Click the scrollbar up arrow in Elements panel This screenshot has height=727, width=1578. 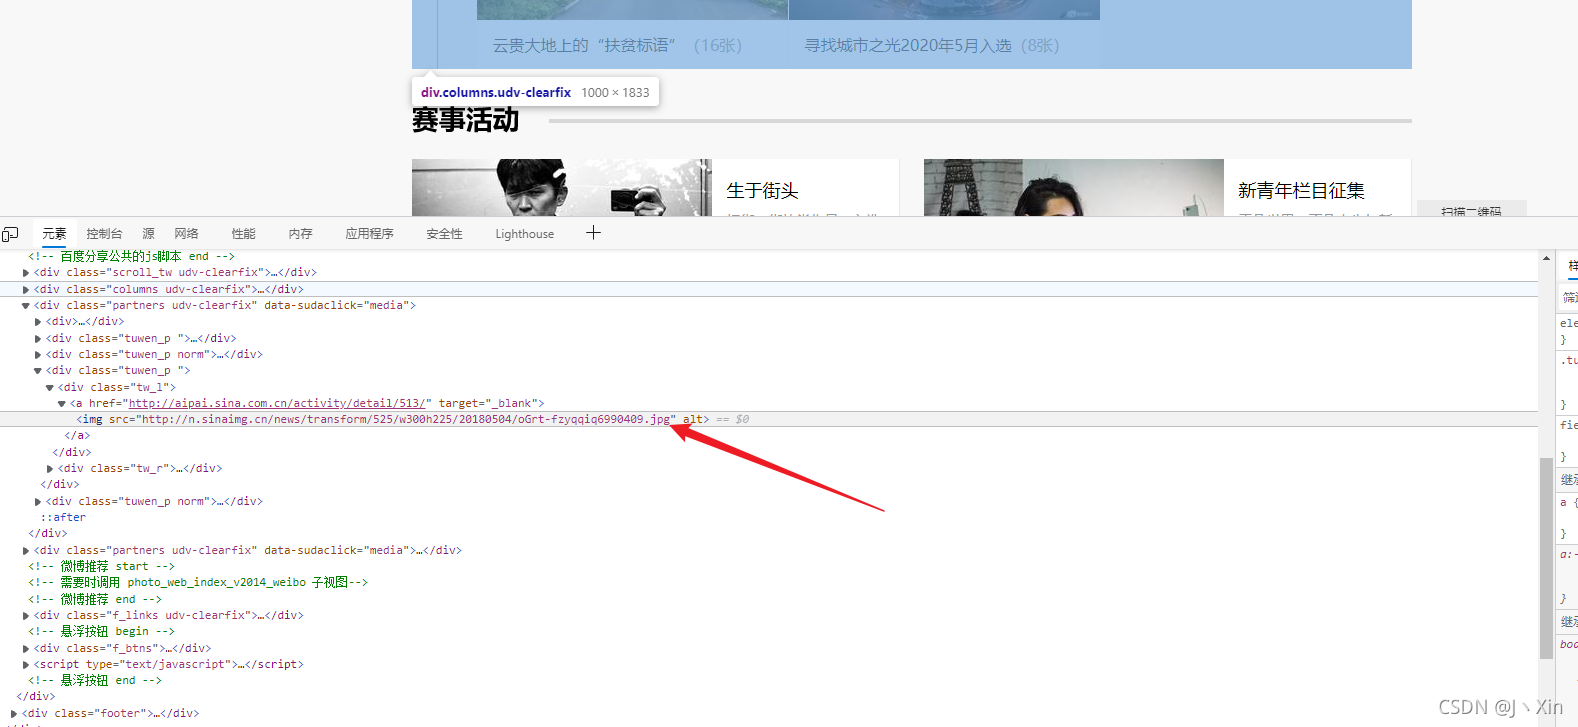tap(1546, 258)
